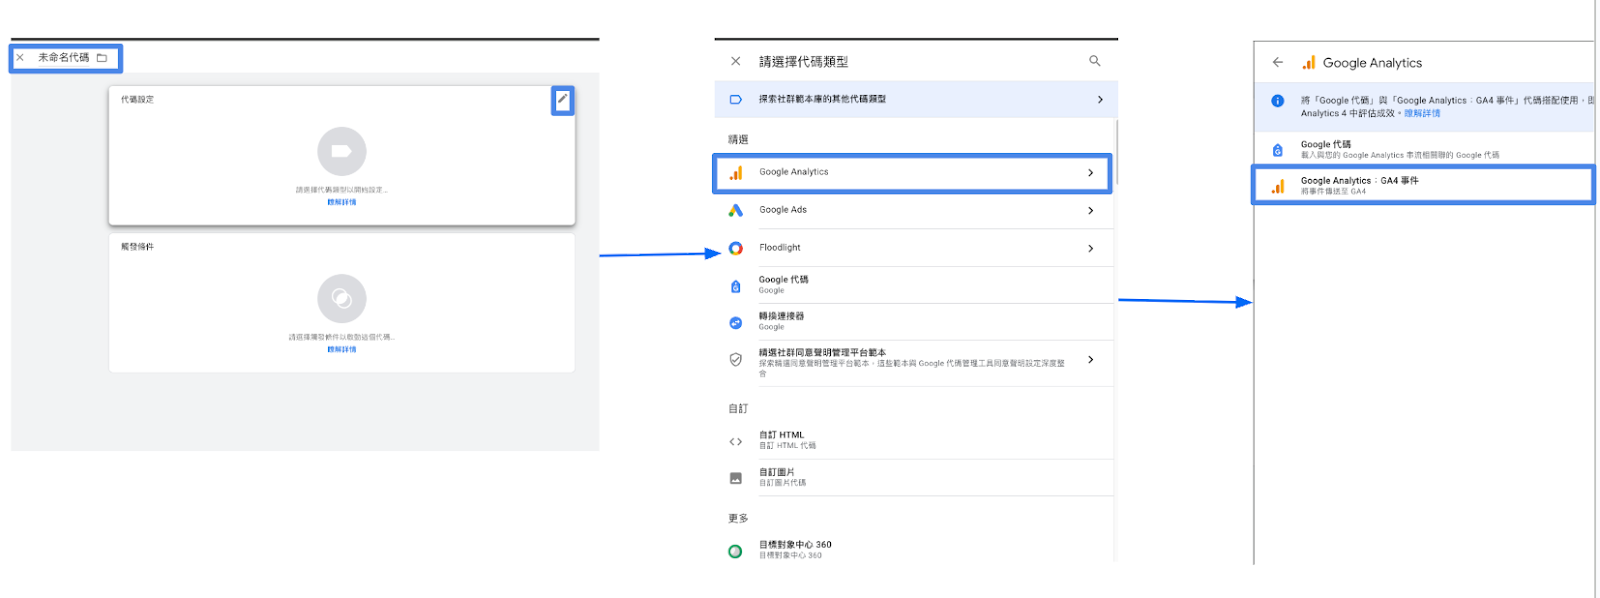The height and width of the screenshot is (598, 1600).
Task: Expand 精選社群同意聲明管理平台範本 chevron
Action: 1091,360
